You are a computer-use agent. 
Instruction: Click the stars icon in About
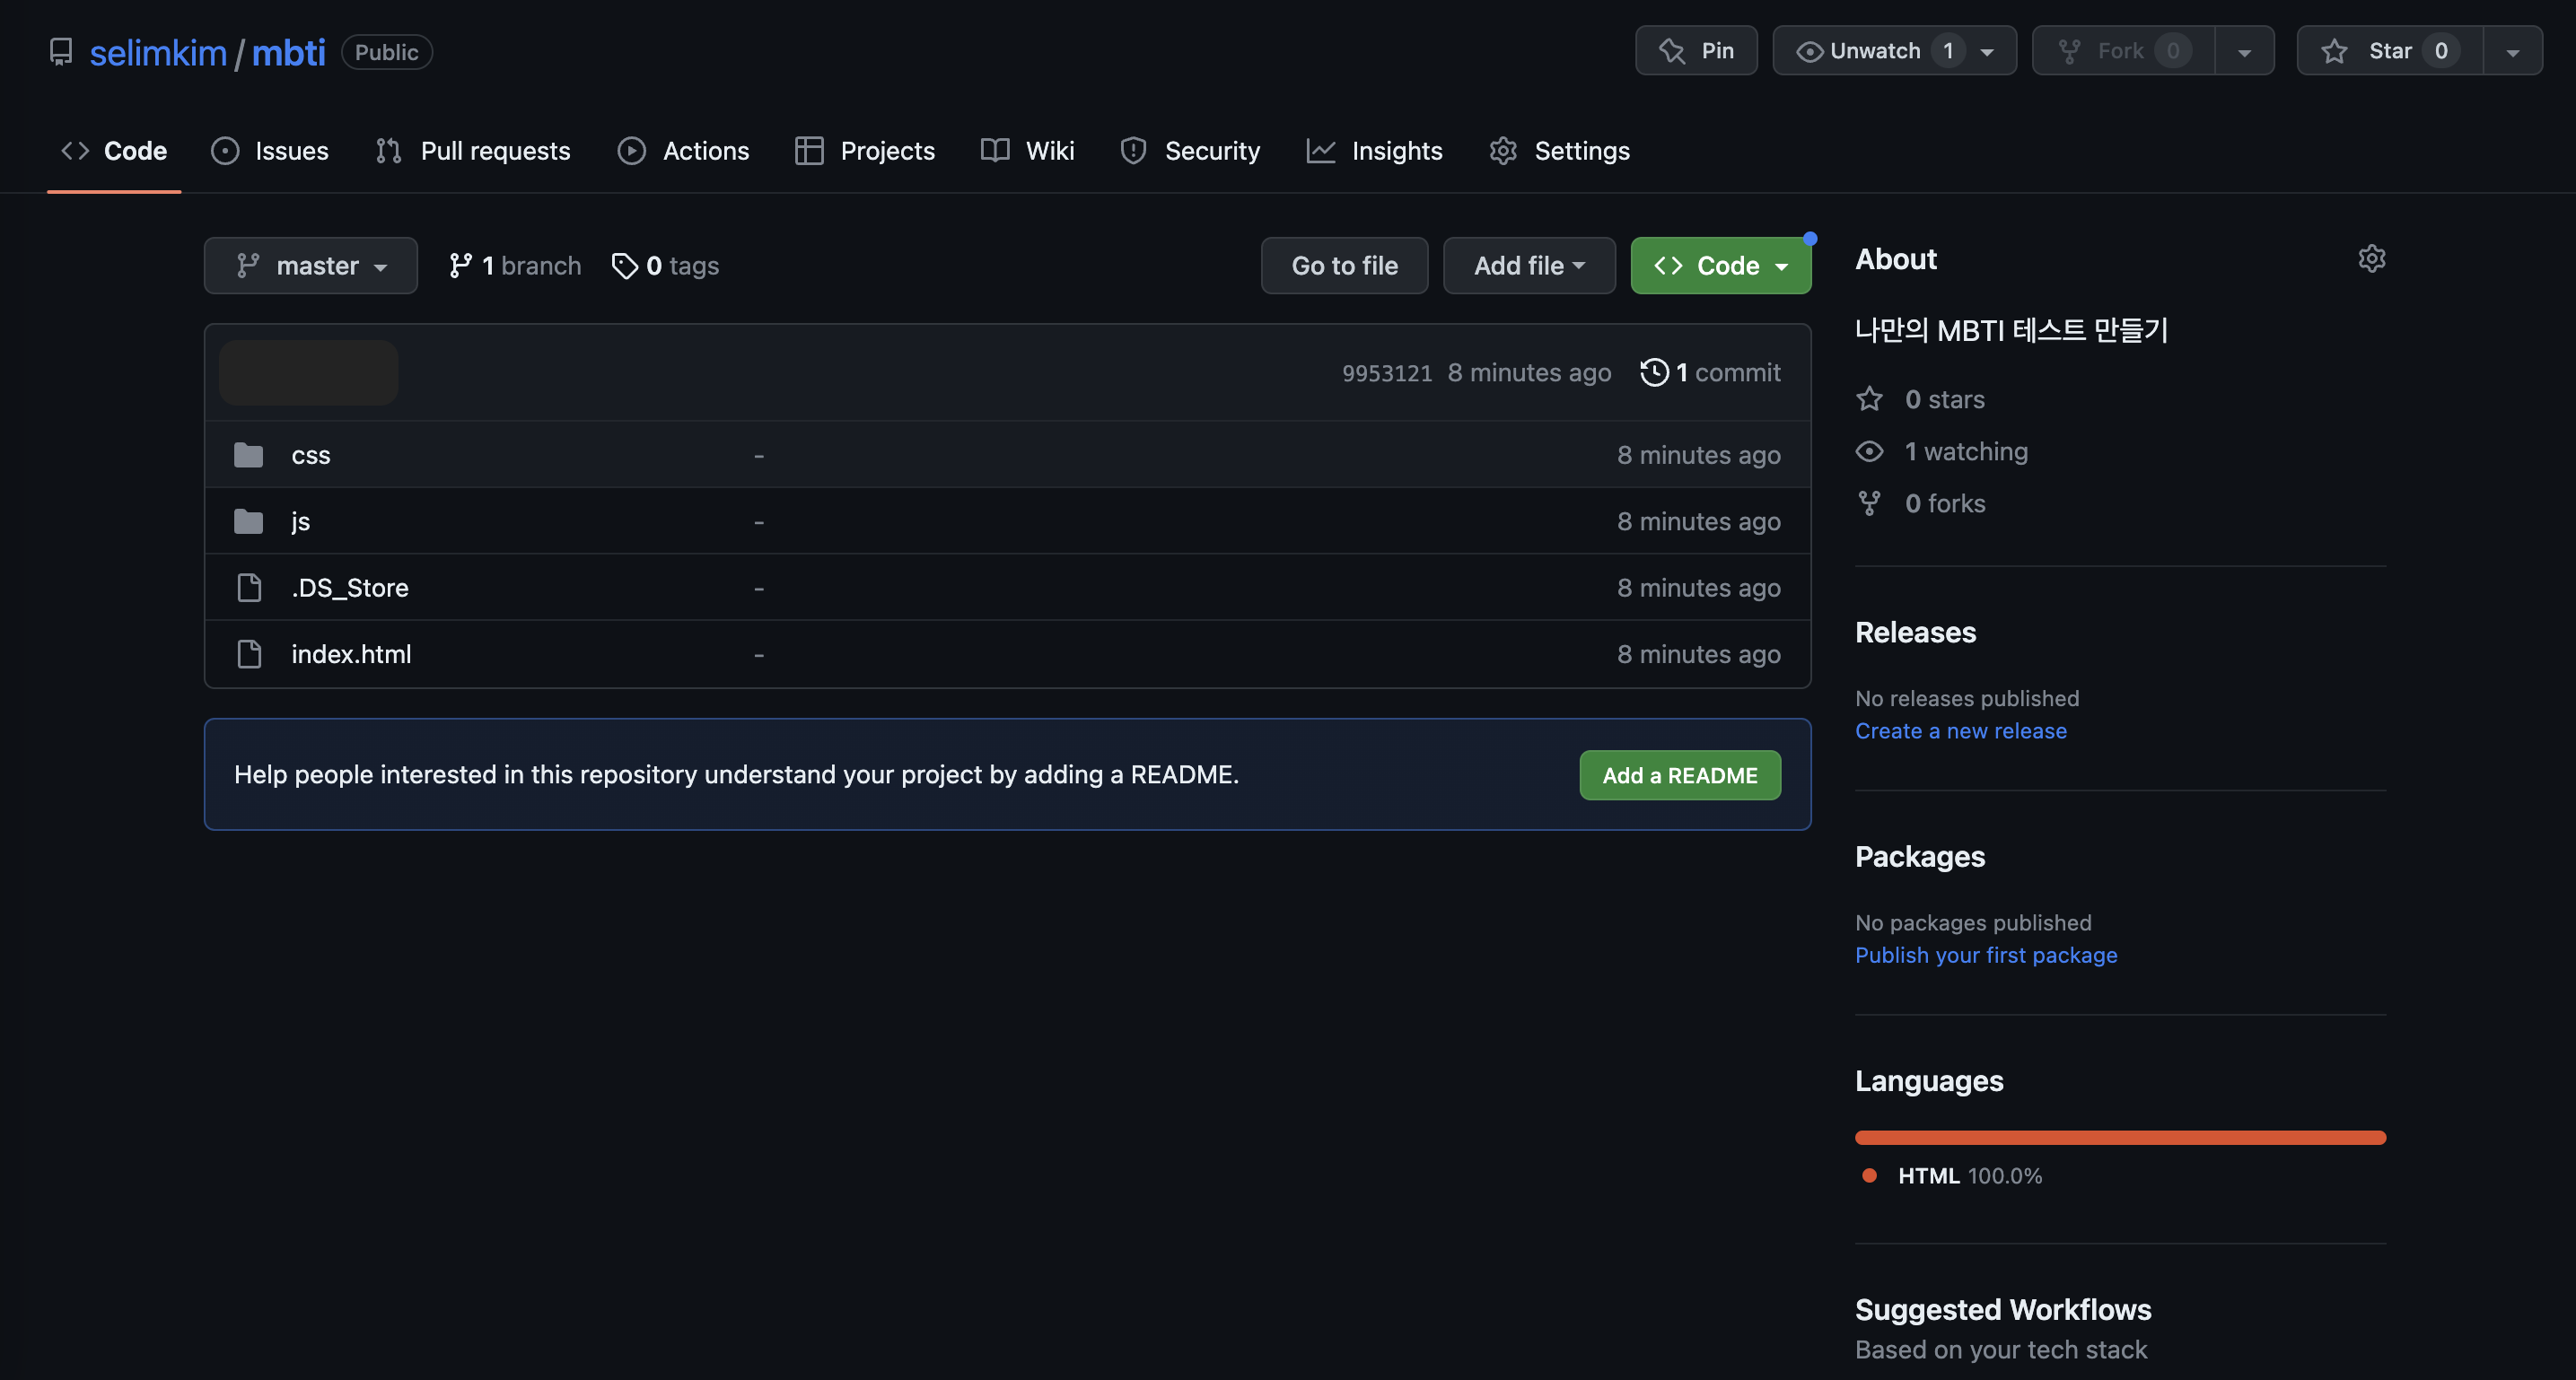click(1869, 399)
